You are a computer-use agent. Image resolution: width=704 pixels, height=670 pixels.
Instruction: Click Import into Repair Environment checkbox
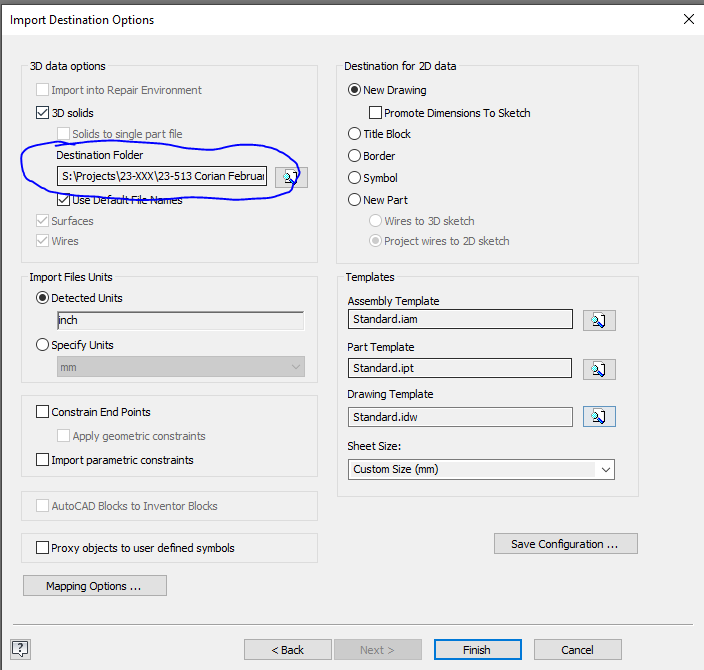pyautogui.click(x=42, y=90)
